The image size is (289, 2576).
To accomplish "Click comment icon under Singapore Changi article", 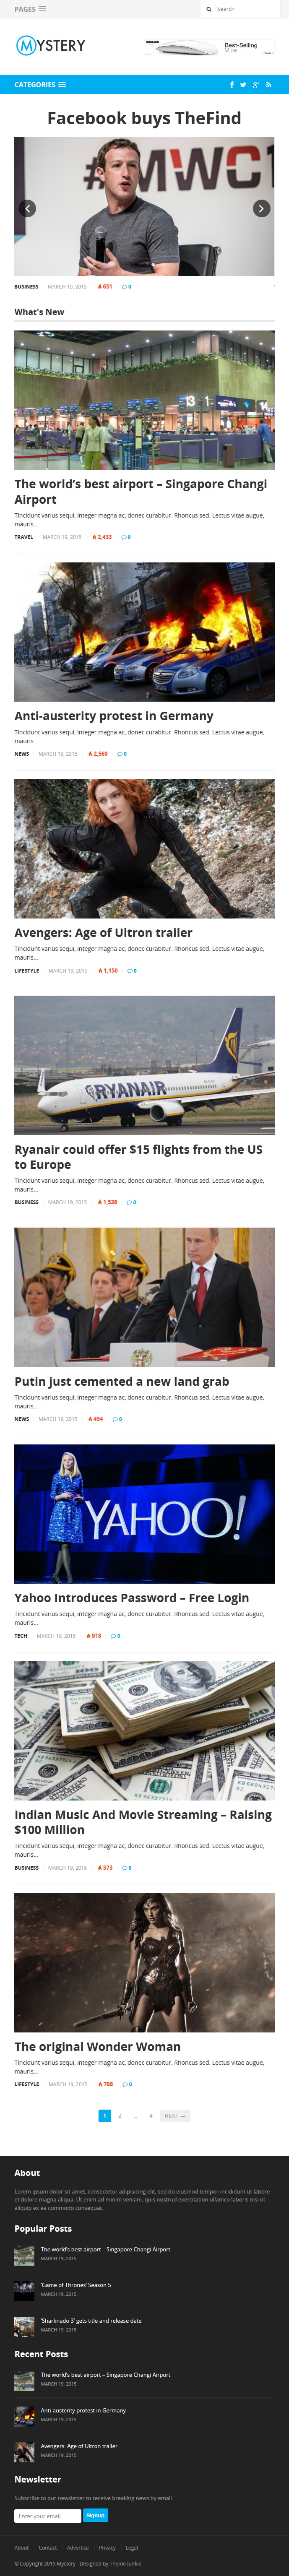I will click(x=123, y=537).
